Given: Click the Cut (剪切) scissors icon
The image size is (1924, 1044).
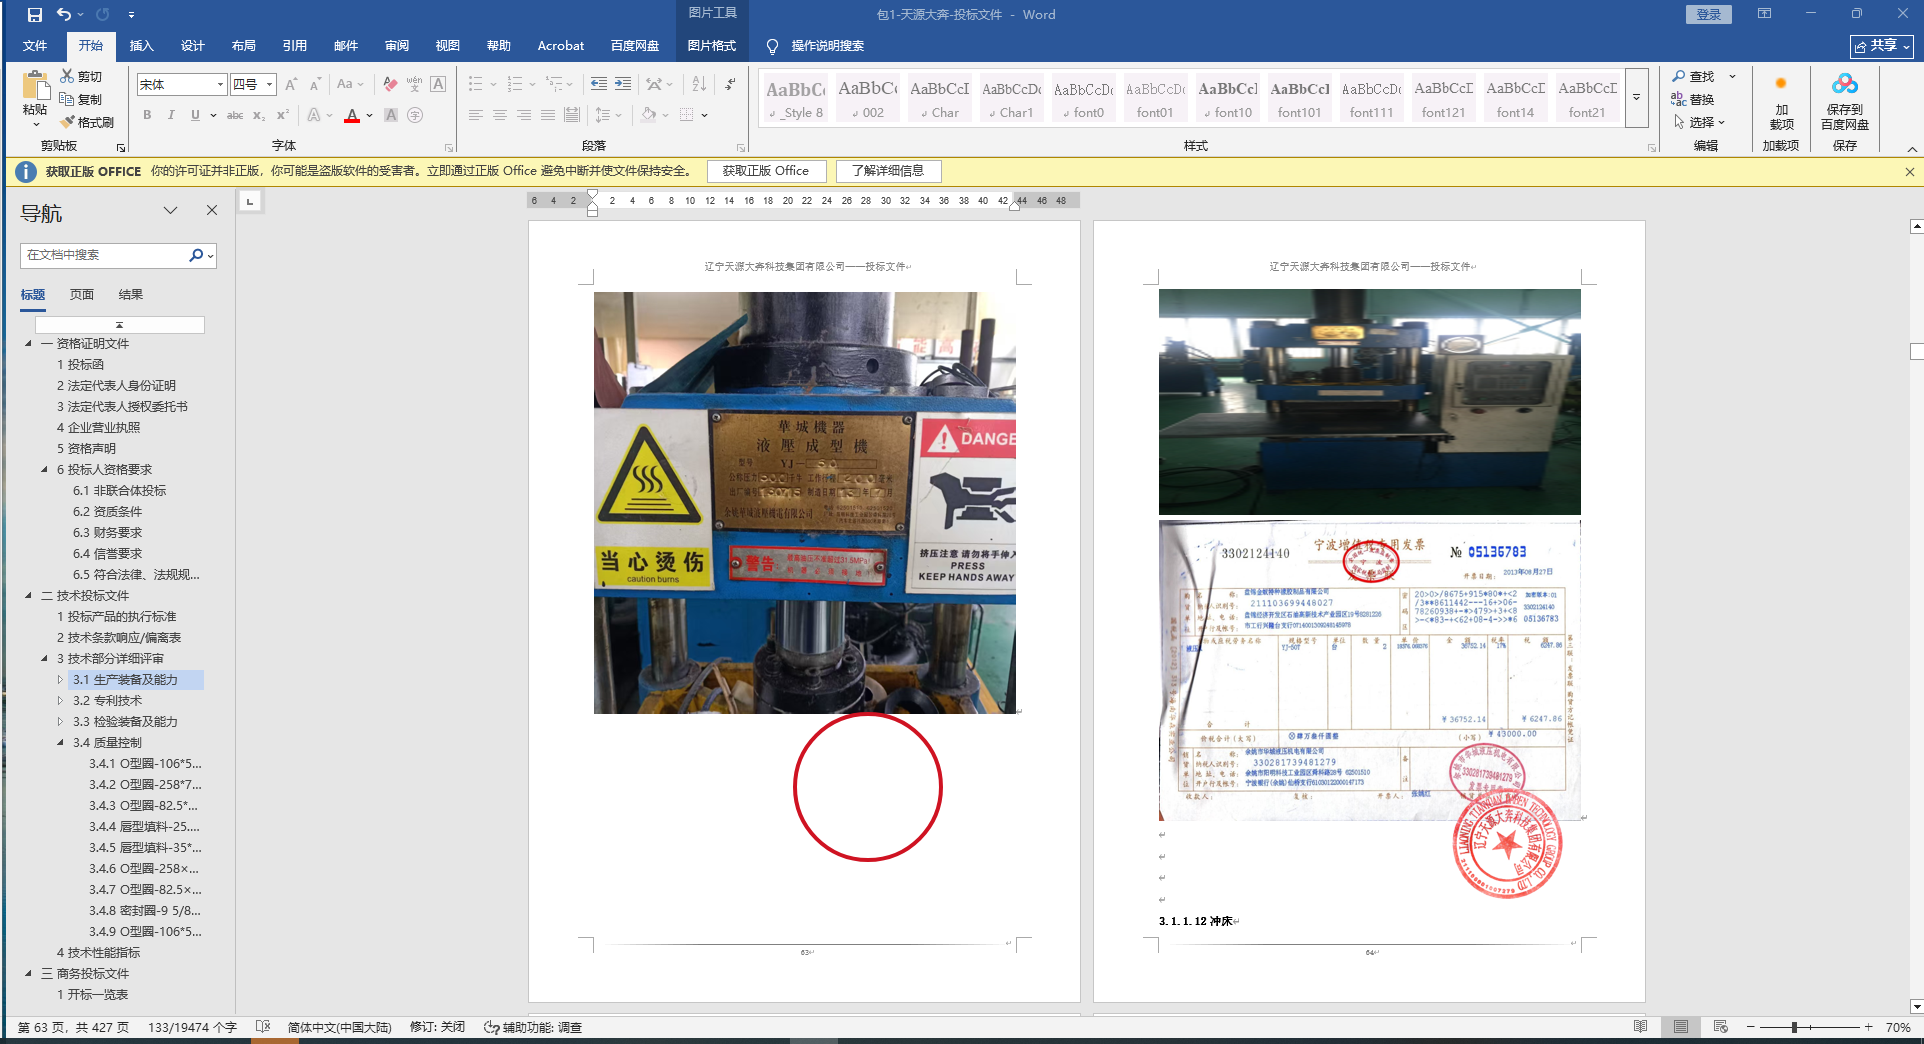Looking at the screenshot, I should coord(67,76).
